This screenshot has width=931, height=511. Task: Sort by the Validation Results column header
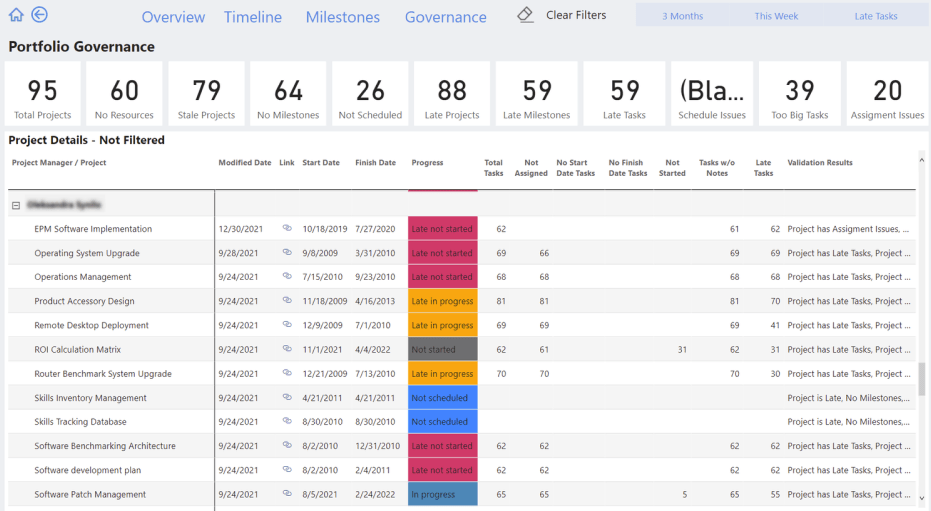820,163
